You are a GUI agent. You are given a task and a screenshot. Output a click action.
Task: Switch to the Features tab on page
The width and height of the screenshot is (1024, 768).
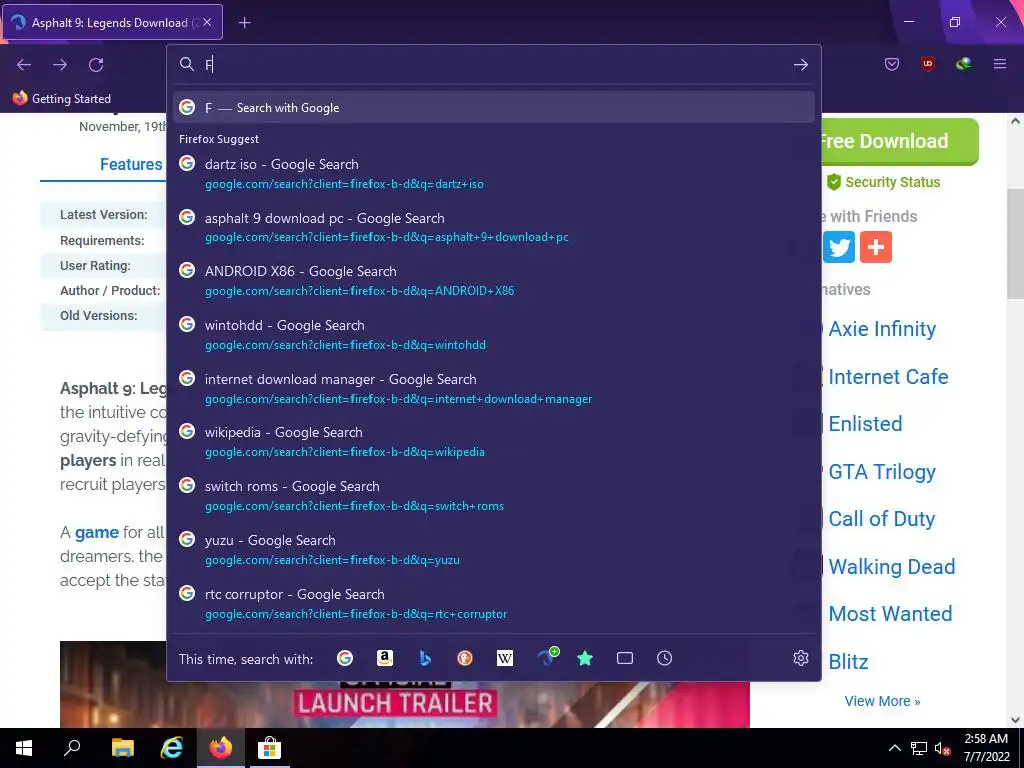point(131,165)
